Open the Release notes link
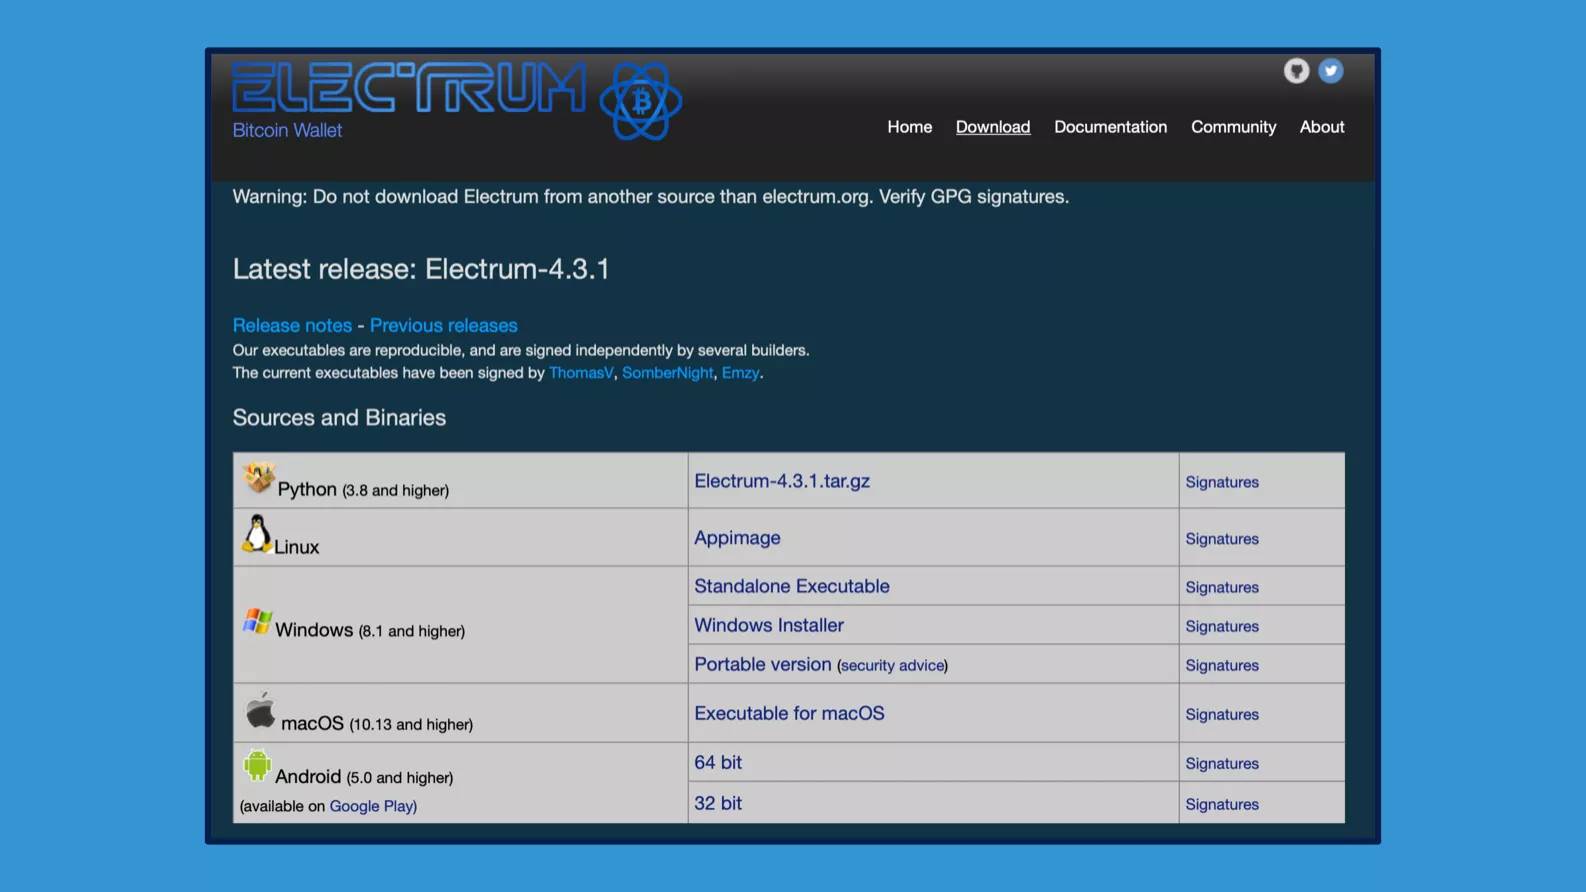The image size is (1586, 892). (x=292, y=325)
